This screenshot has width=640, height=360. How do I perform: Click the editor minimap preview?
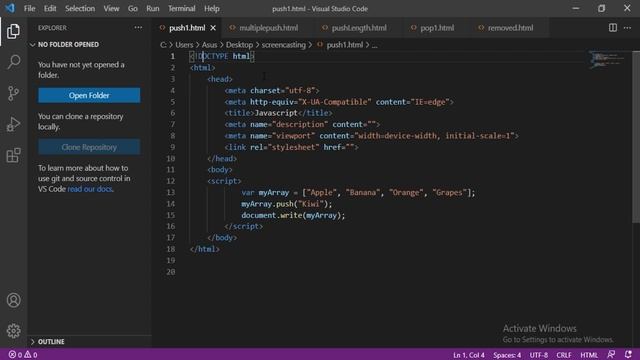pyautogui.click(x=607, y=60)
